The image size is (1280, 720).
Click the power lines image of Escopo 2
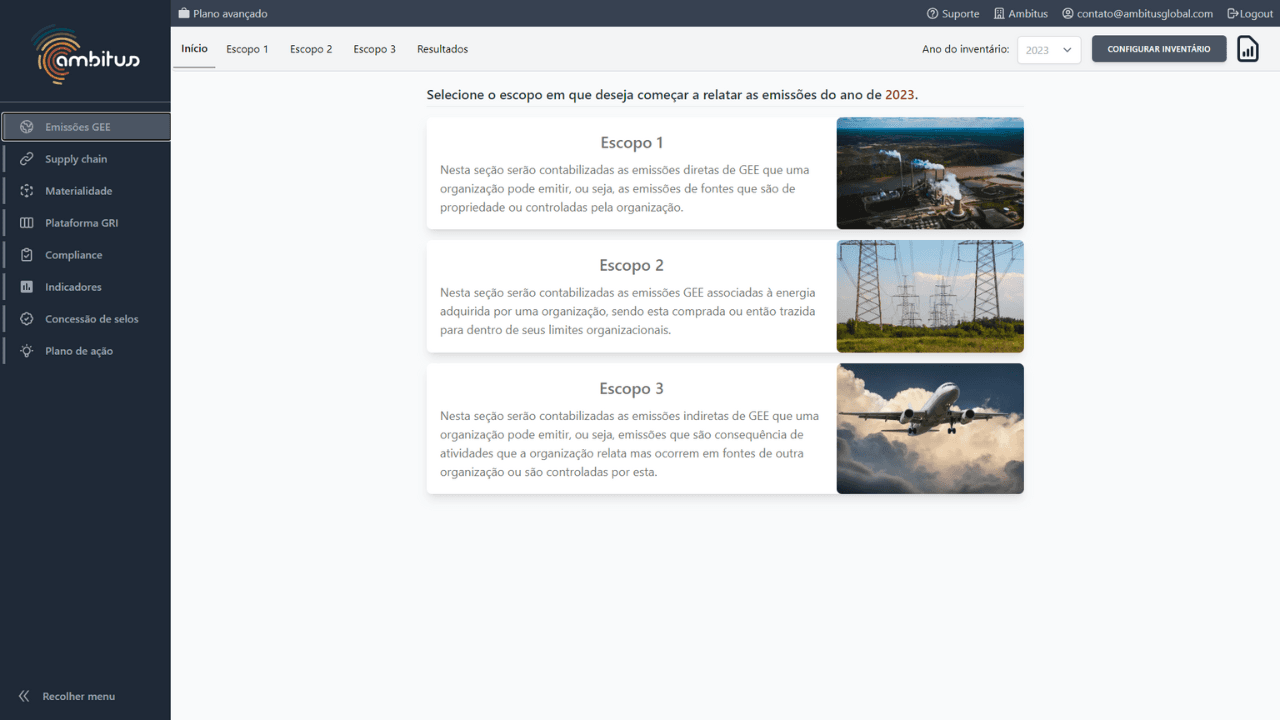click(930, 296)
